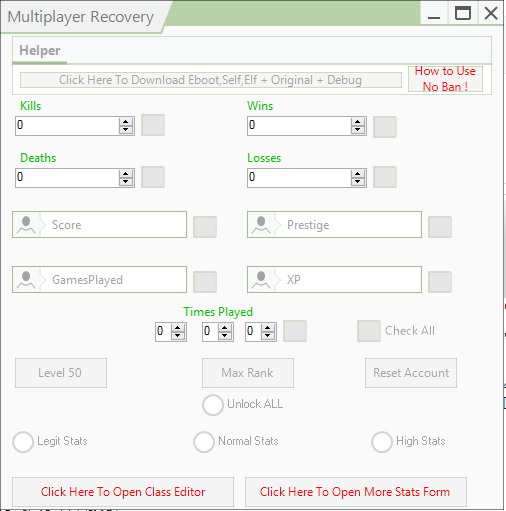The width and height of the screenshot is (506, 511).
Task: Click the user icon in Score field
Action: tap(26, 225)
